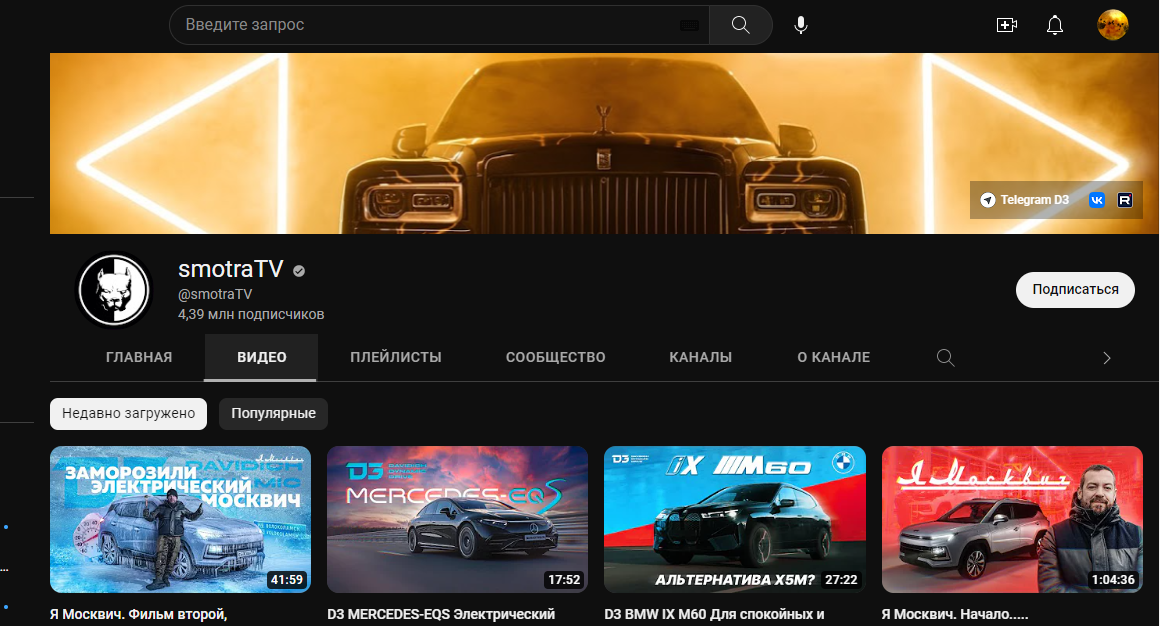
Task: Open the Mercedes-EQS video thumbnail
Action: coord(457,519)
